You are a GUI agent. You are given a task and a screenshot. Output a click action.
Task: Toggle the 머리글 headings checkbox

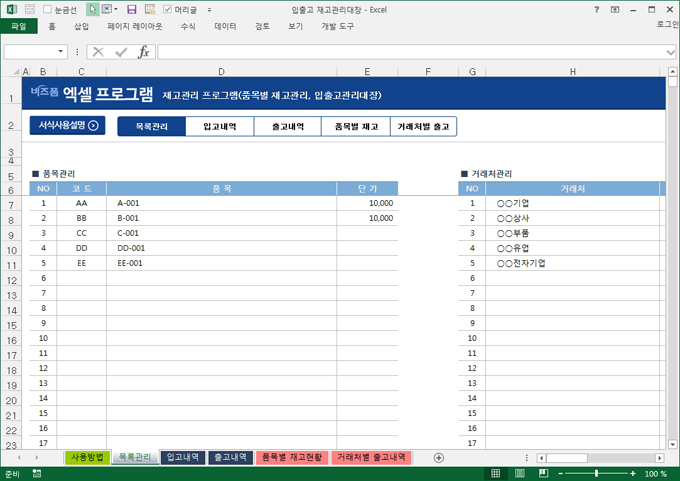point(167,9)
